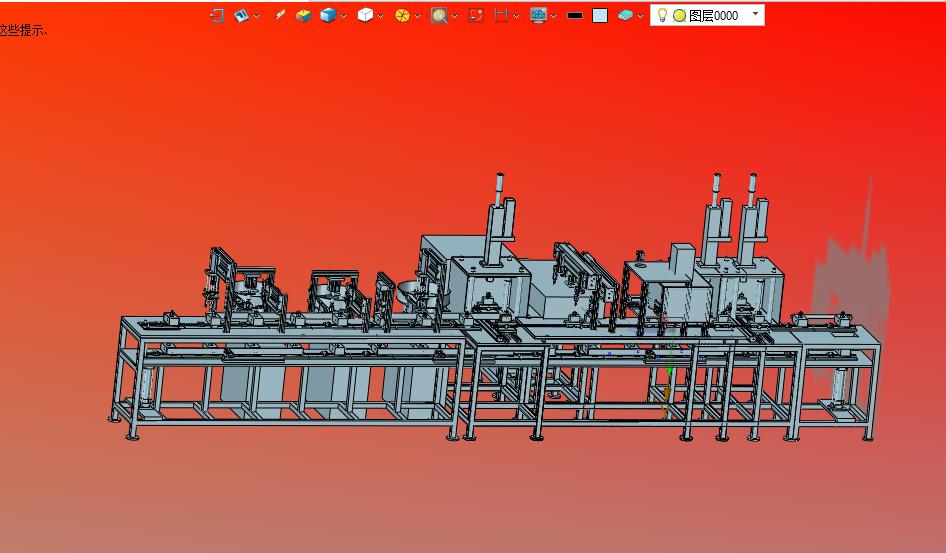Click the exit icon at toolbar start

[x=216, y=15]
